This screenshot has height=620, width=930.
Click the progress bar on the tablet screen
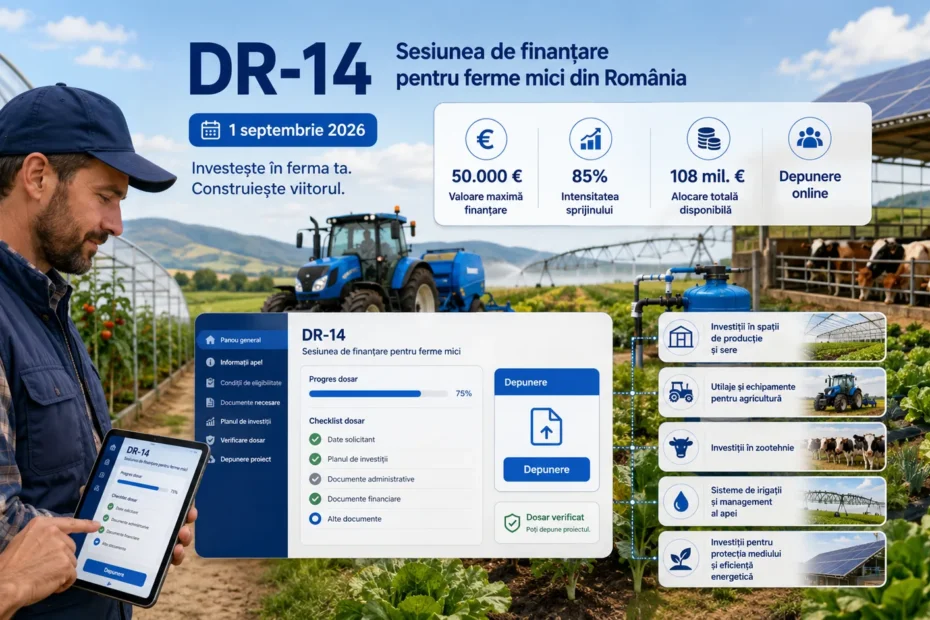coord(142,486)
